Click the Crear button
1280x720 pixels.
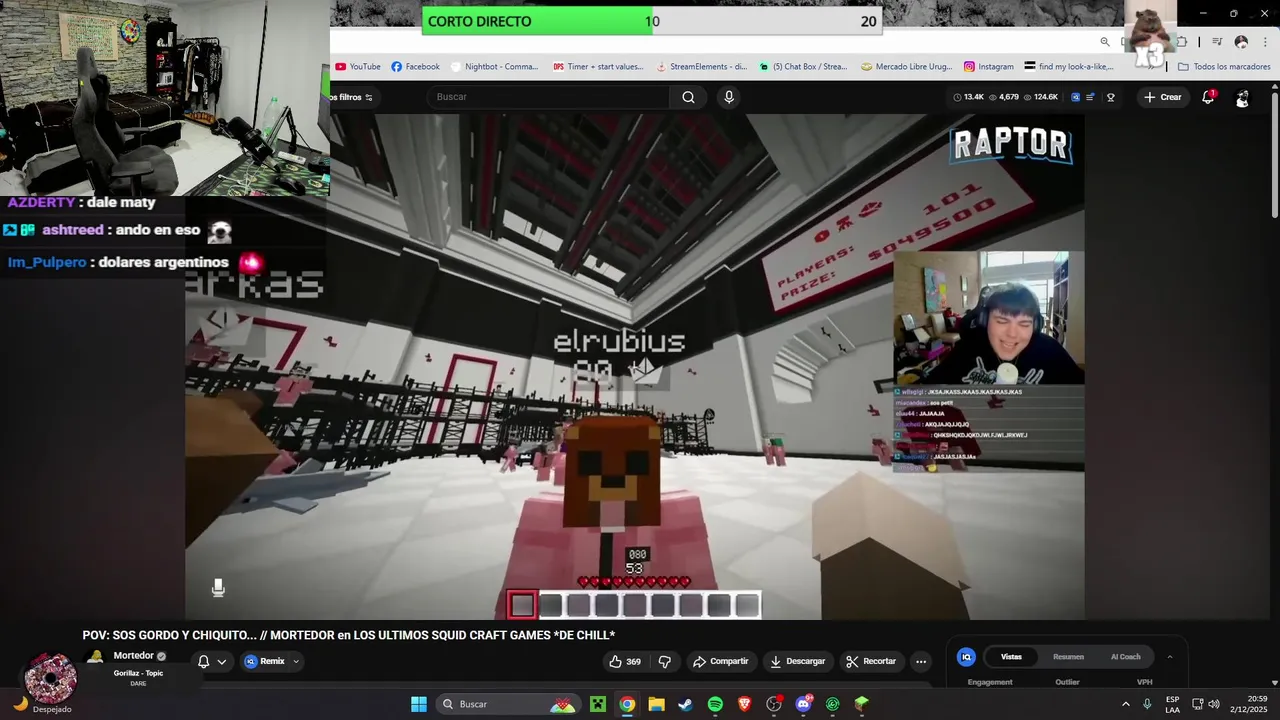(x=1163, y=97)
